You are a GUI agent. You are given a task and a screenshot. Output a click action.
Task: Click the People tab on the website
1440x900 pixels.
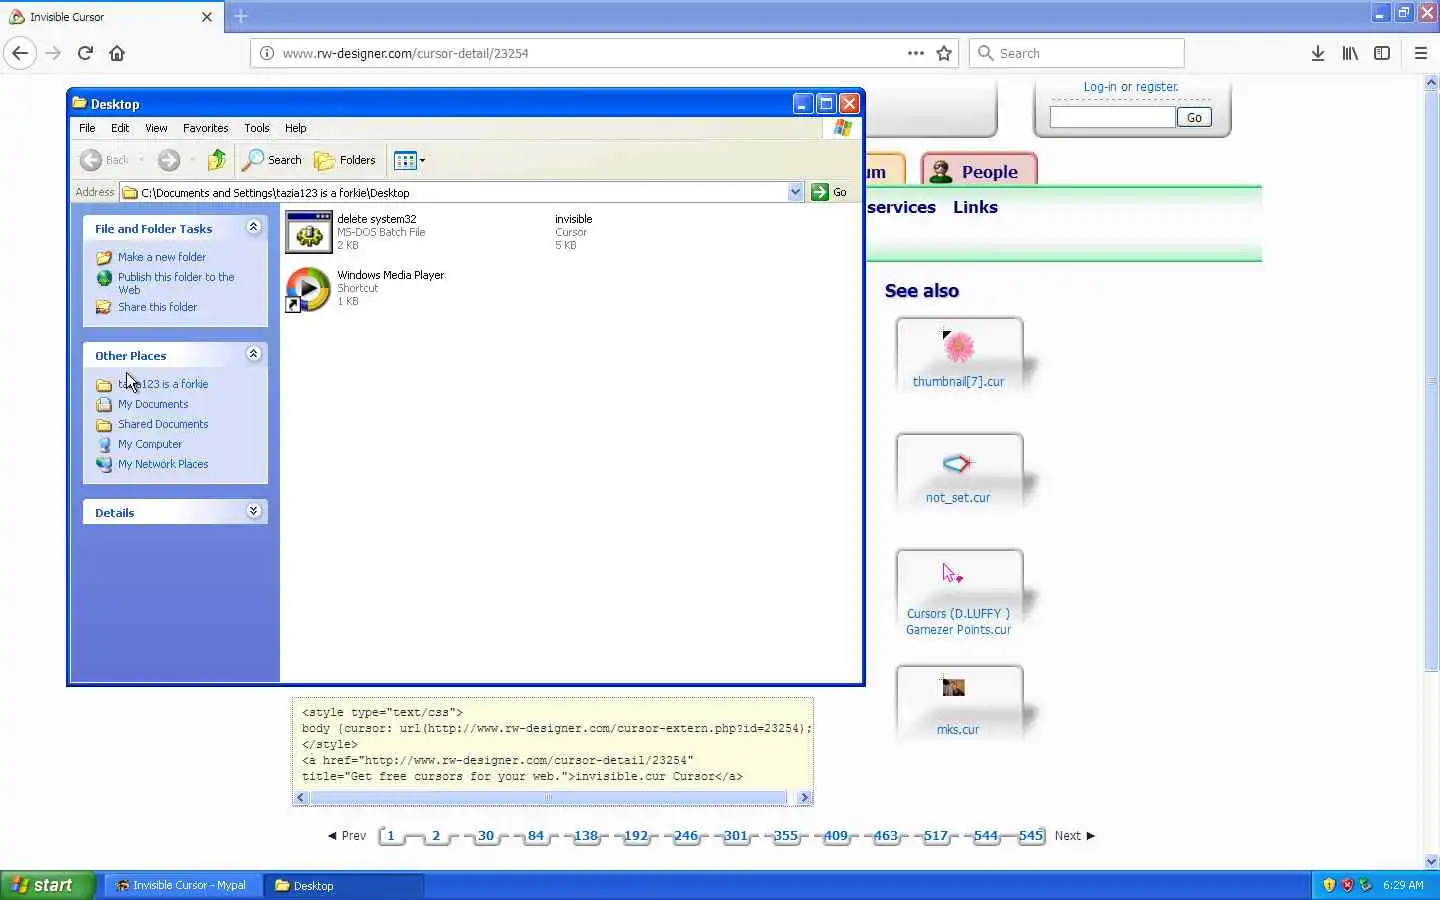pyautogui.click(x=978, y=171)
